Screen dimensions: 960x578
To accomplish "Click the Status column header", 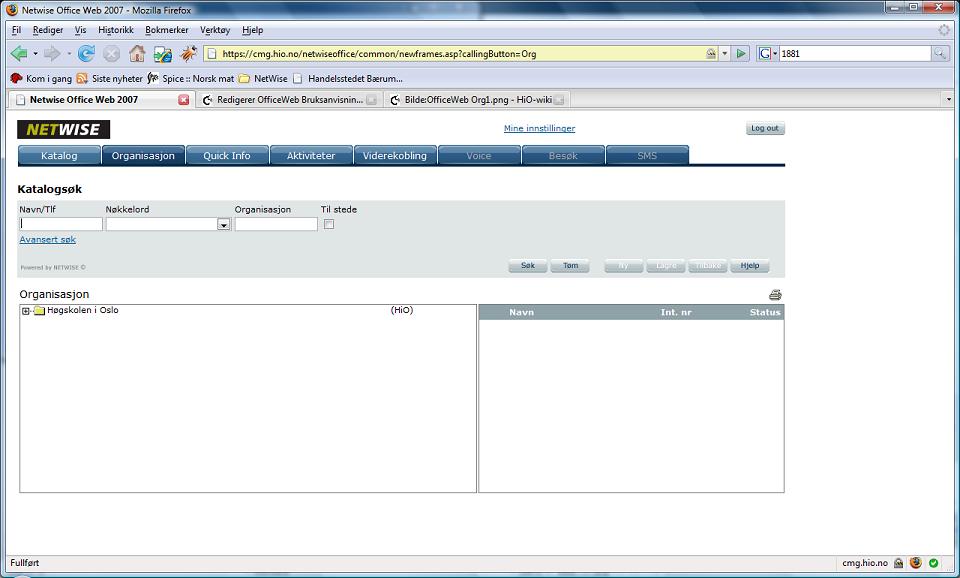I will [x=765, y=312].
